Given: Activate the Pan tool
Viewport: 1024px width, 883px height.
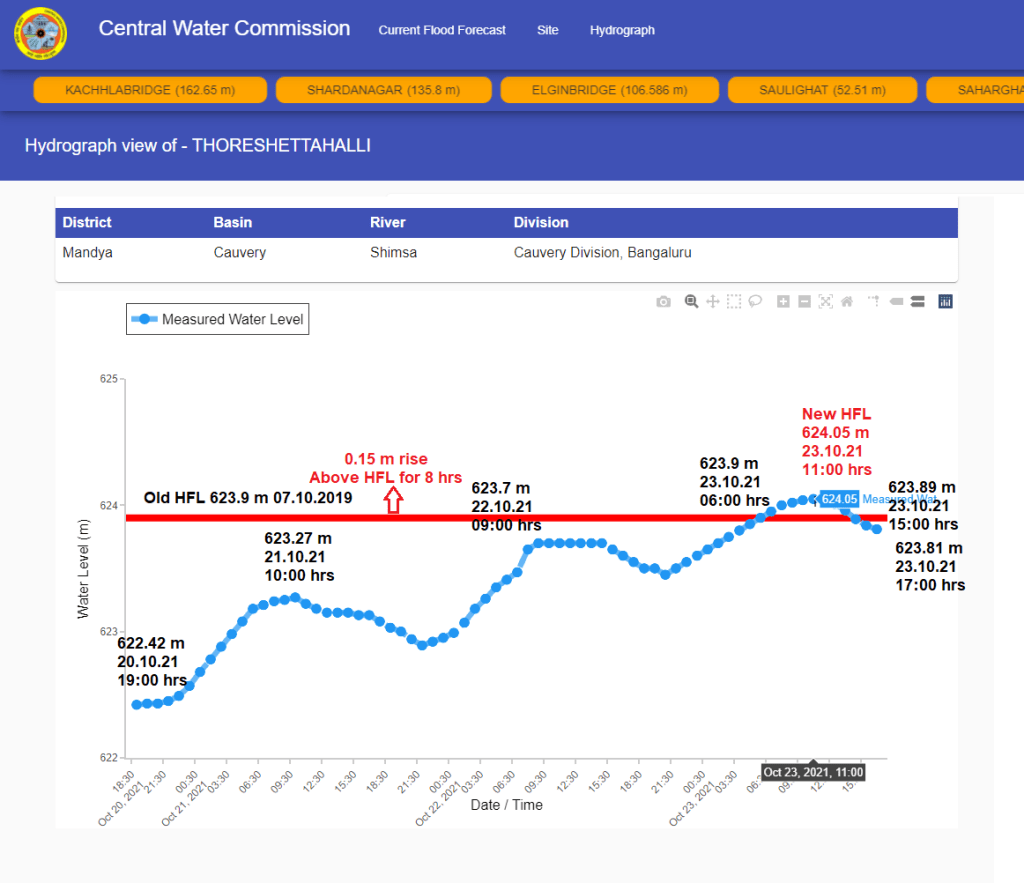Looking at the screenshot, I should tap(713, 301).
